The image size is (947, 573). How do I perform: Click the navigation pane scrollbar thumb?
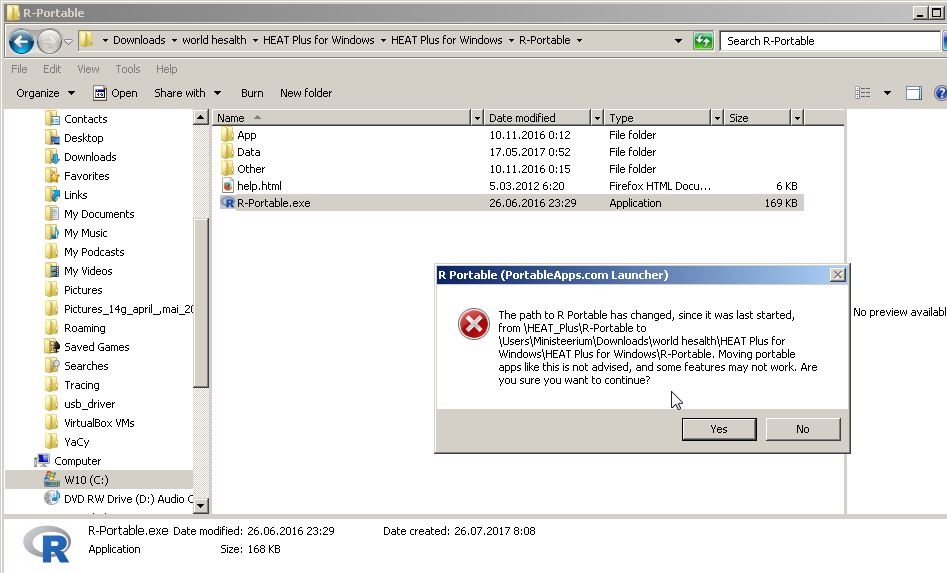201,302
